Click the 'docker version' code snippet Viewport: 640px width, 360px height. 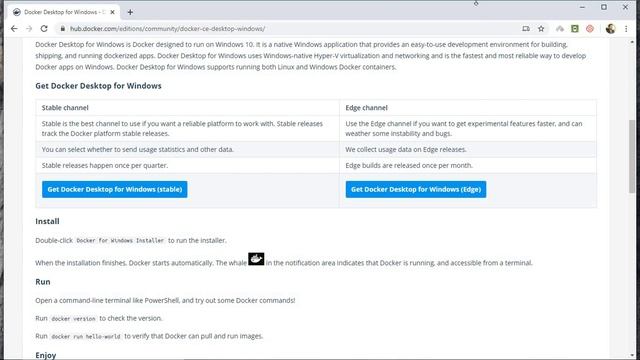pyautogui.click(x=73, y=319)
